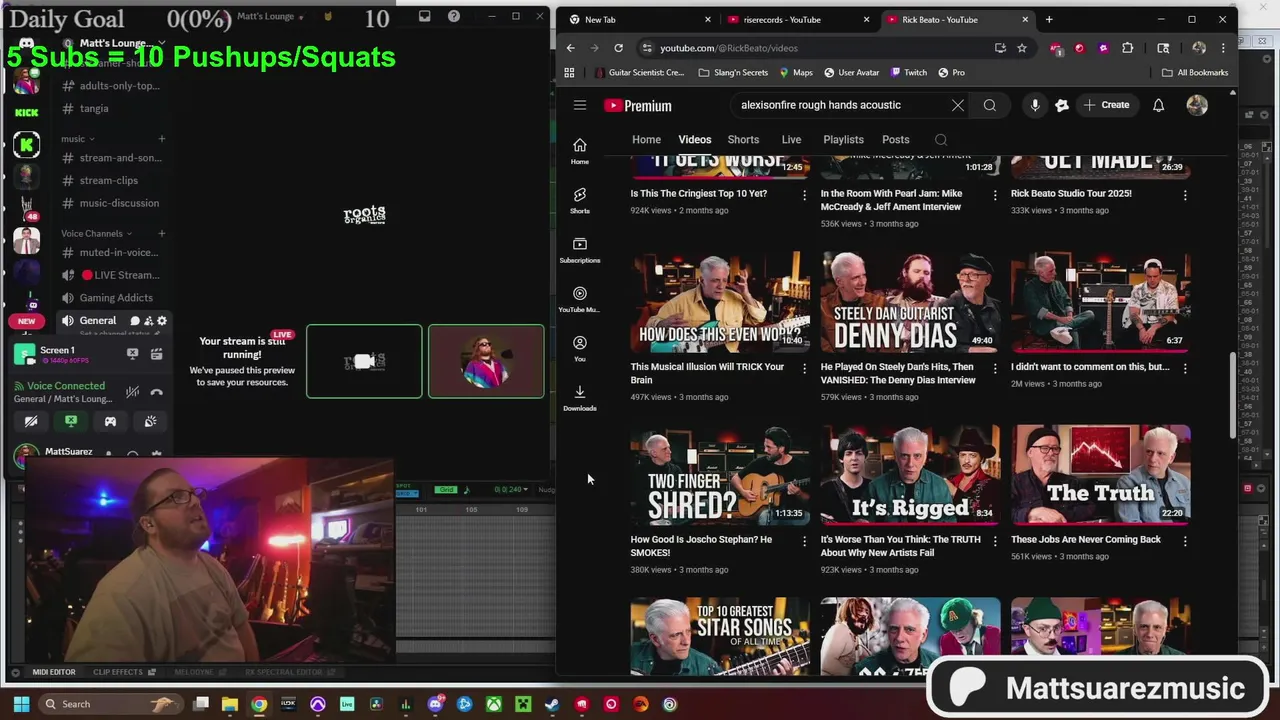This screenshot has width=1280, height=720.
Task: Toggle Discord screen share button
Action: pos(70,421)
